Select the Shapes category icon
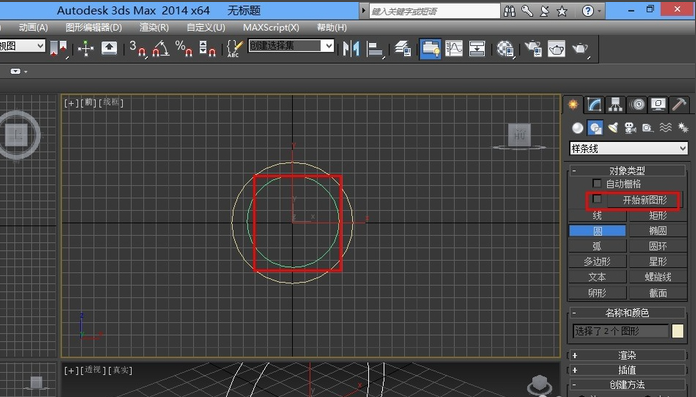Image resolution: width=696 pixels, height=397 pixels. click(x=595, y=128)
